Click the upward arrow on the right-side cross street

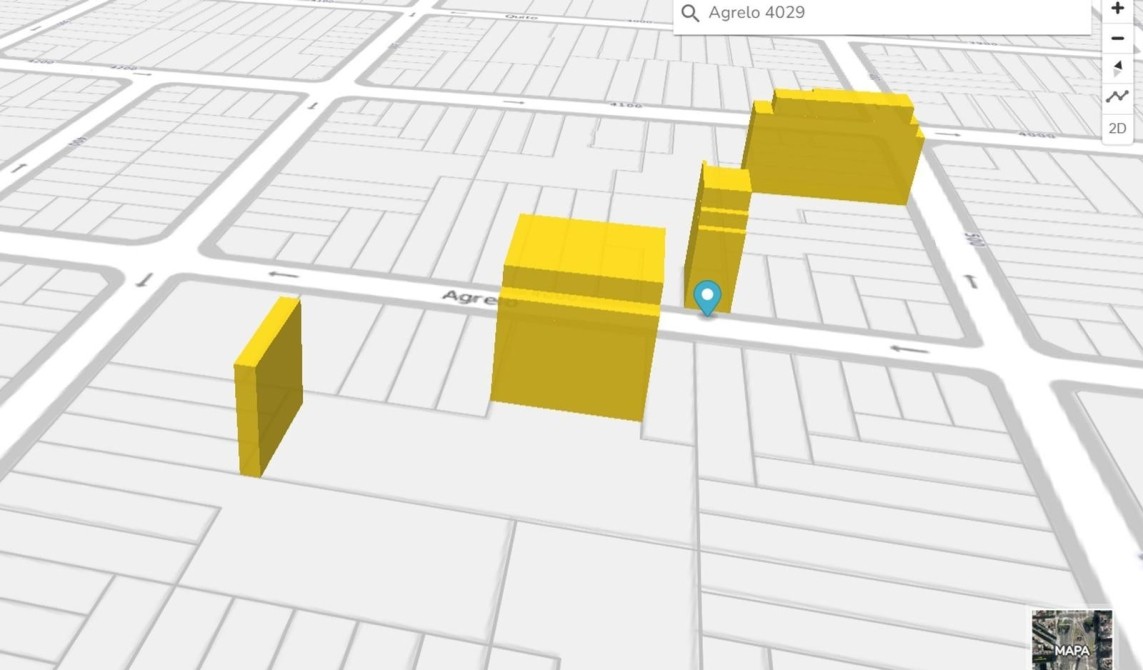tap(971, 282)
